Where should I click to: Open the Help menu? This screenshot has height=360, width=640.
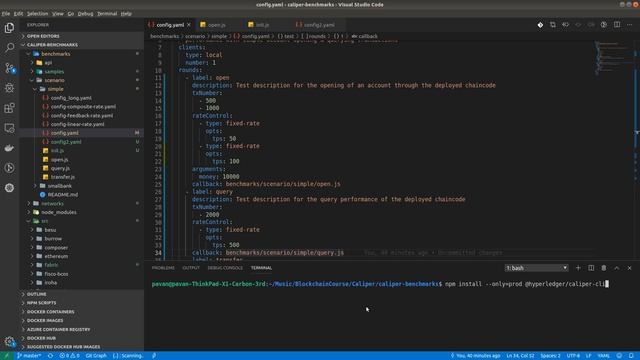coord(126,13)
